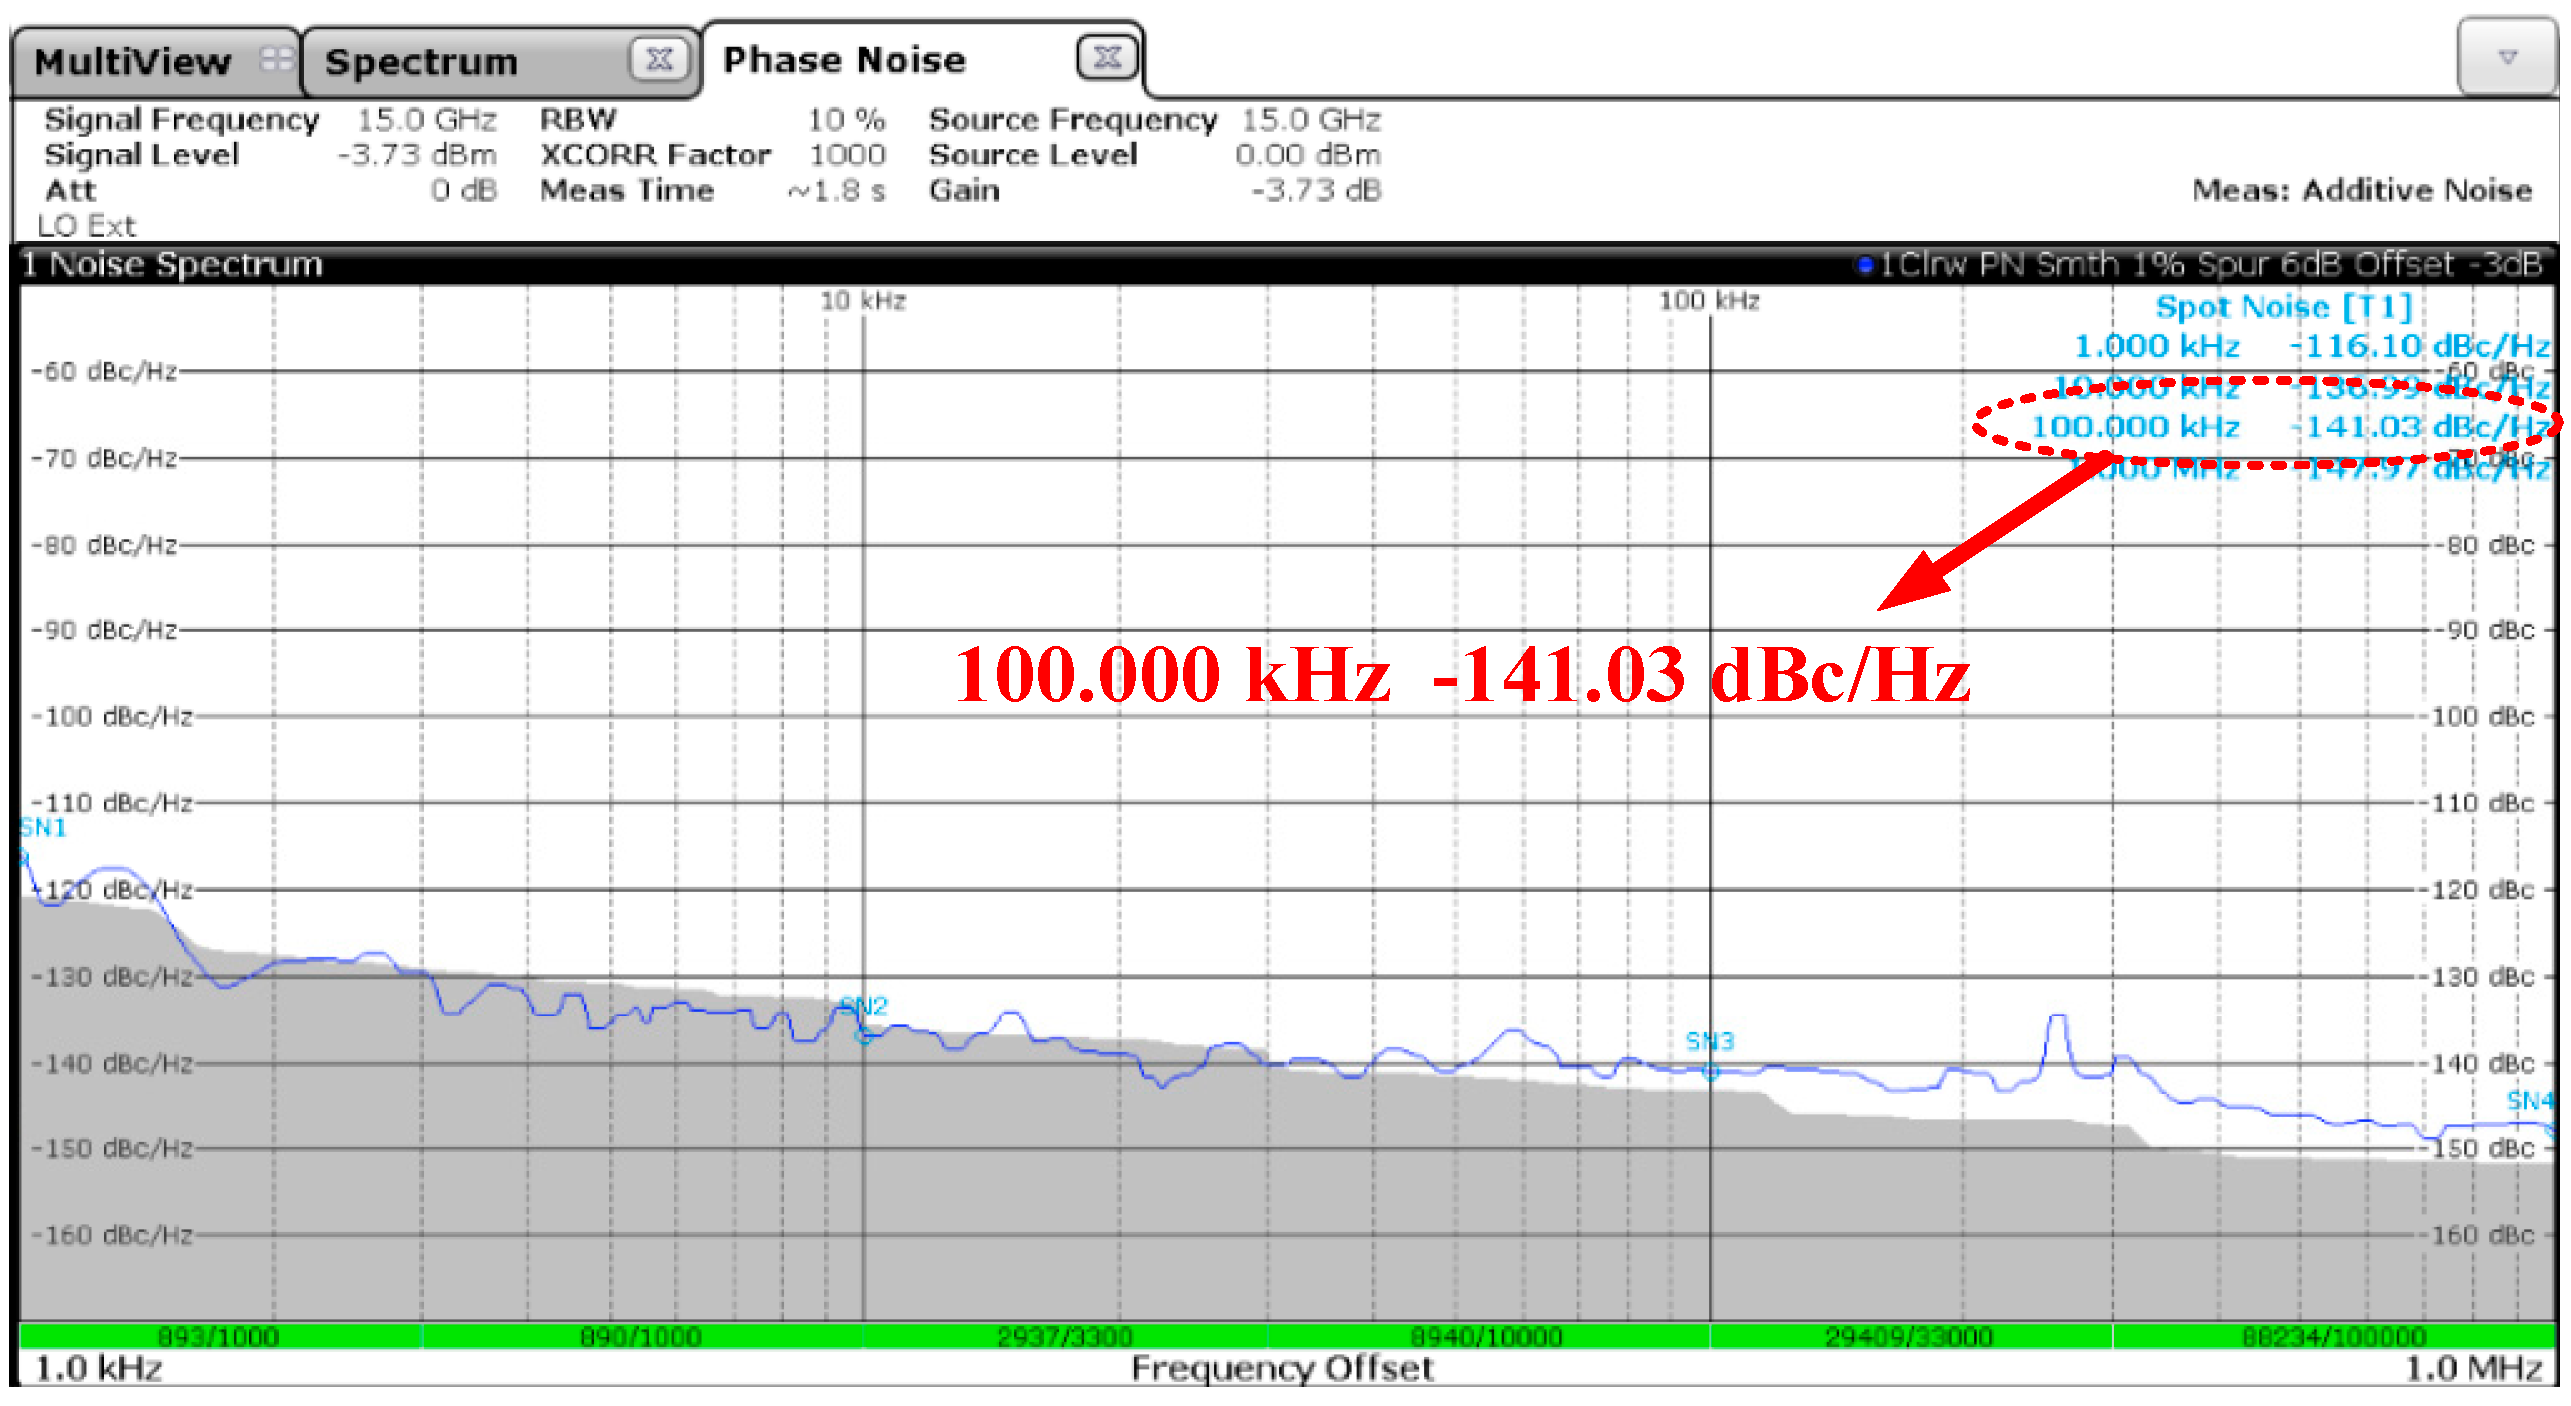
Task: Switch to the MultiView tab
Action: (x=155, y=62)
